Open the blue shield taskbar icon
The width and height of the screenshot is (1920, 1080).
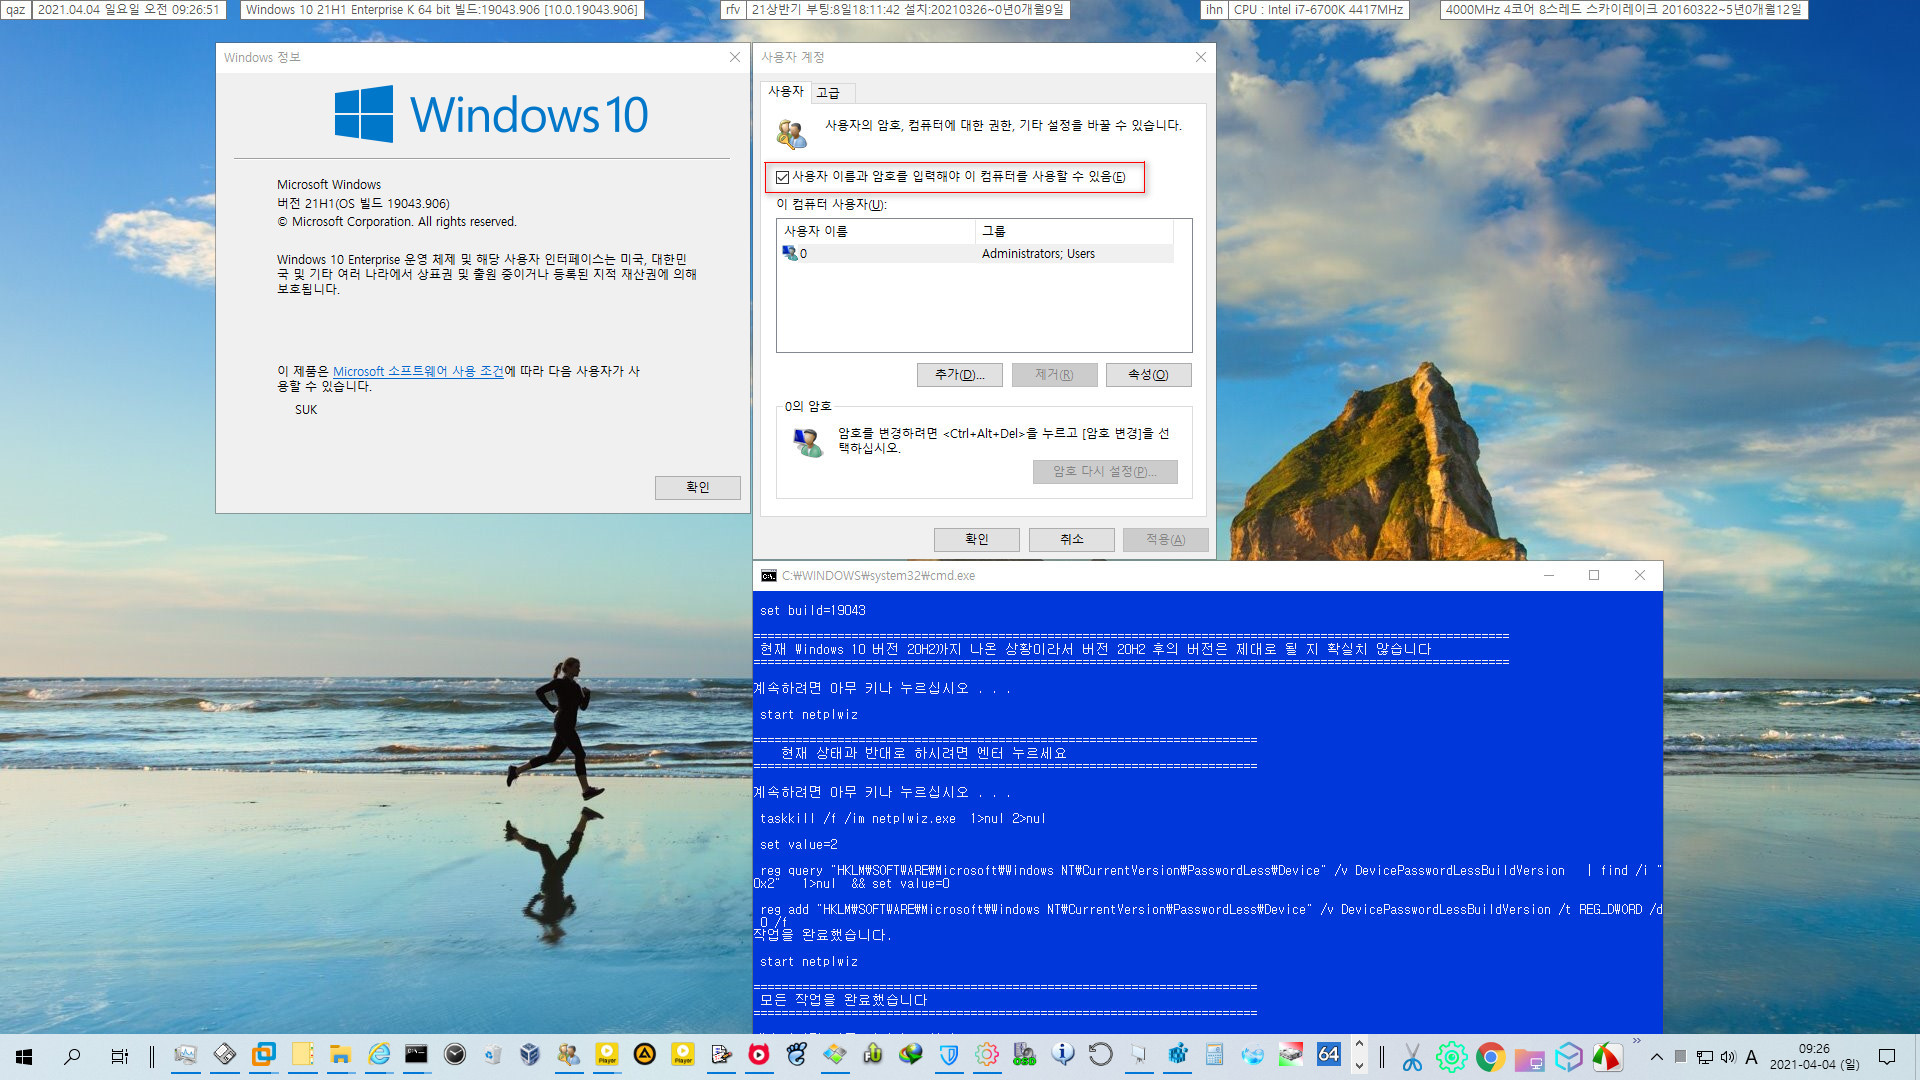point(949,1055)
